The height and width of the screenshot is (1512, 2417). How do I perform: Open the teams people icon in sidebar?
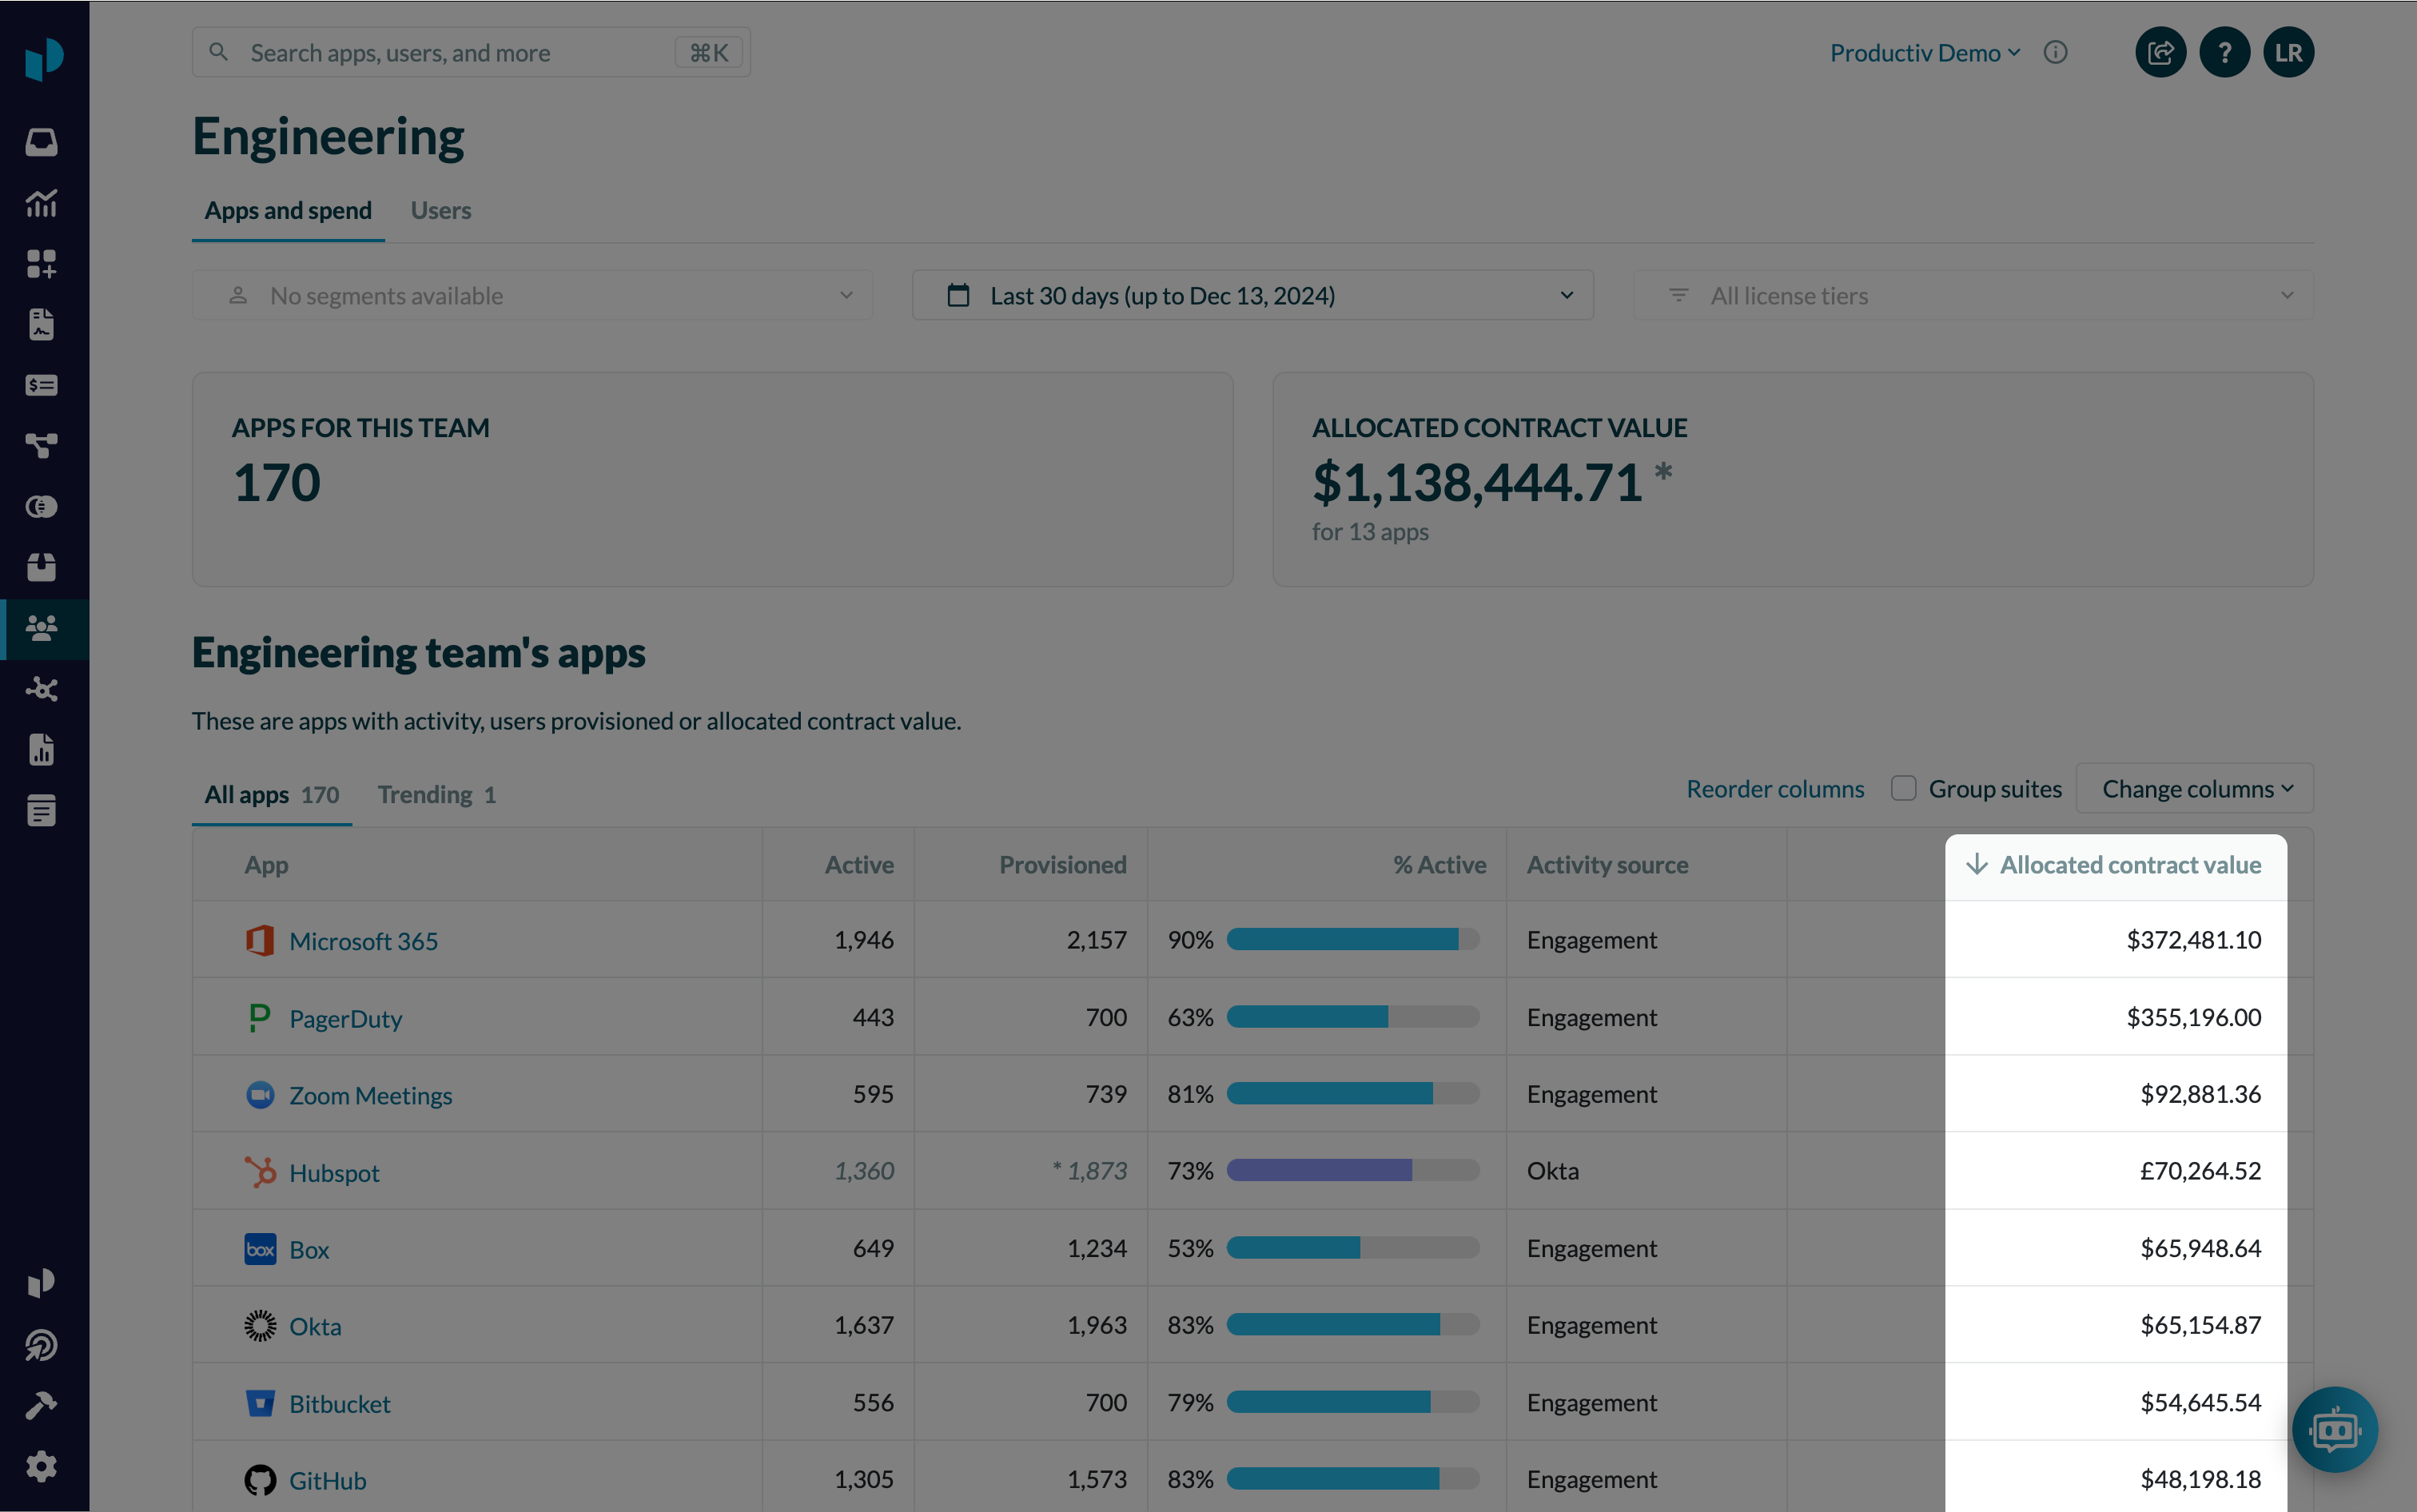[x=41, y=628]
